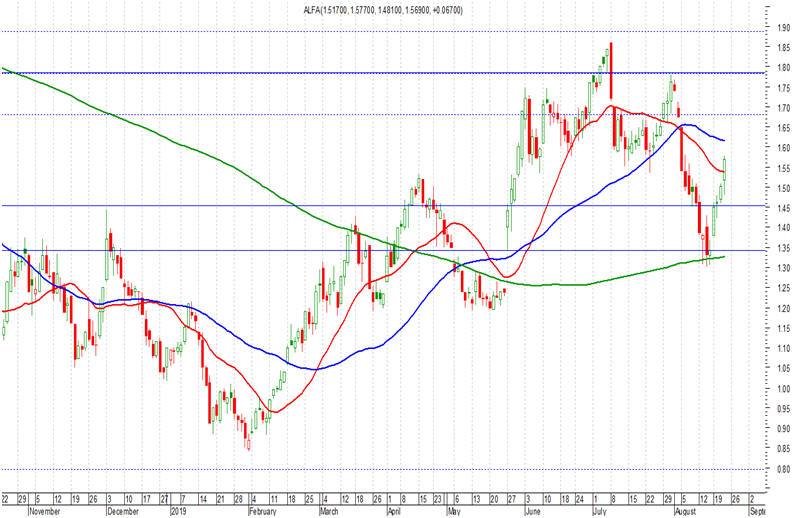The width and height of the screenshot is (794, 518).
Task: Click the 28 date tick in January
Action: coord(238,499)
